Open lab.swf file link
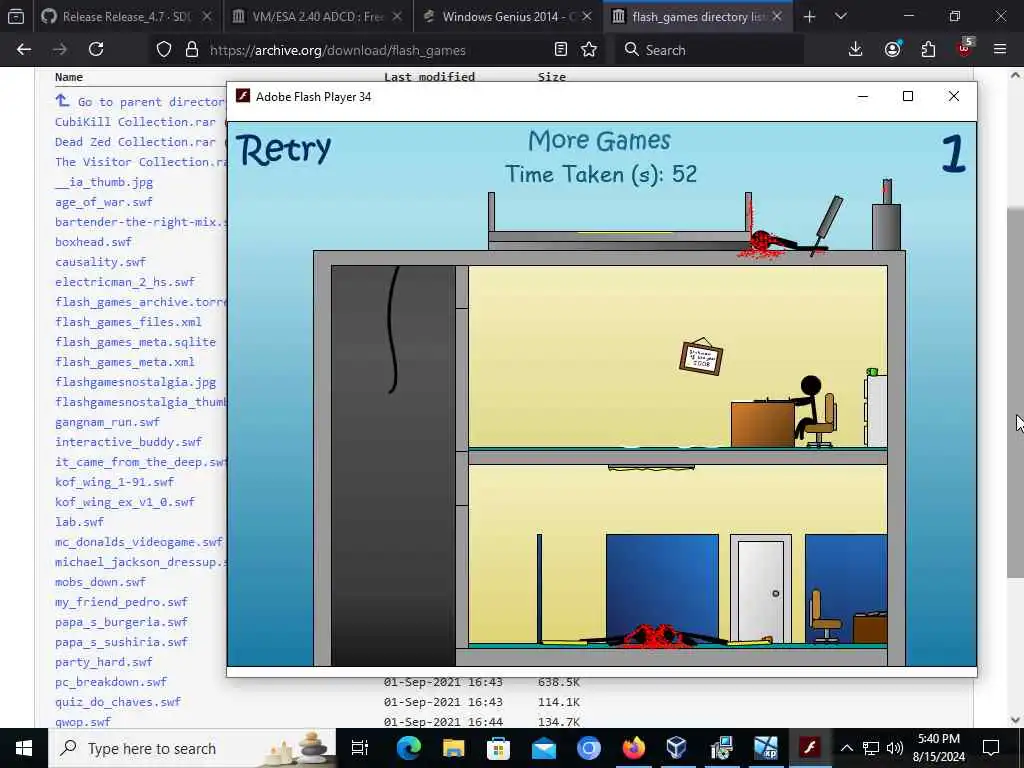This screenshot has width=1024, height=768. 80,522
